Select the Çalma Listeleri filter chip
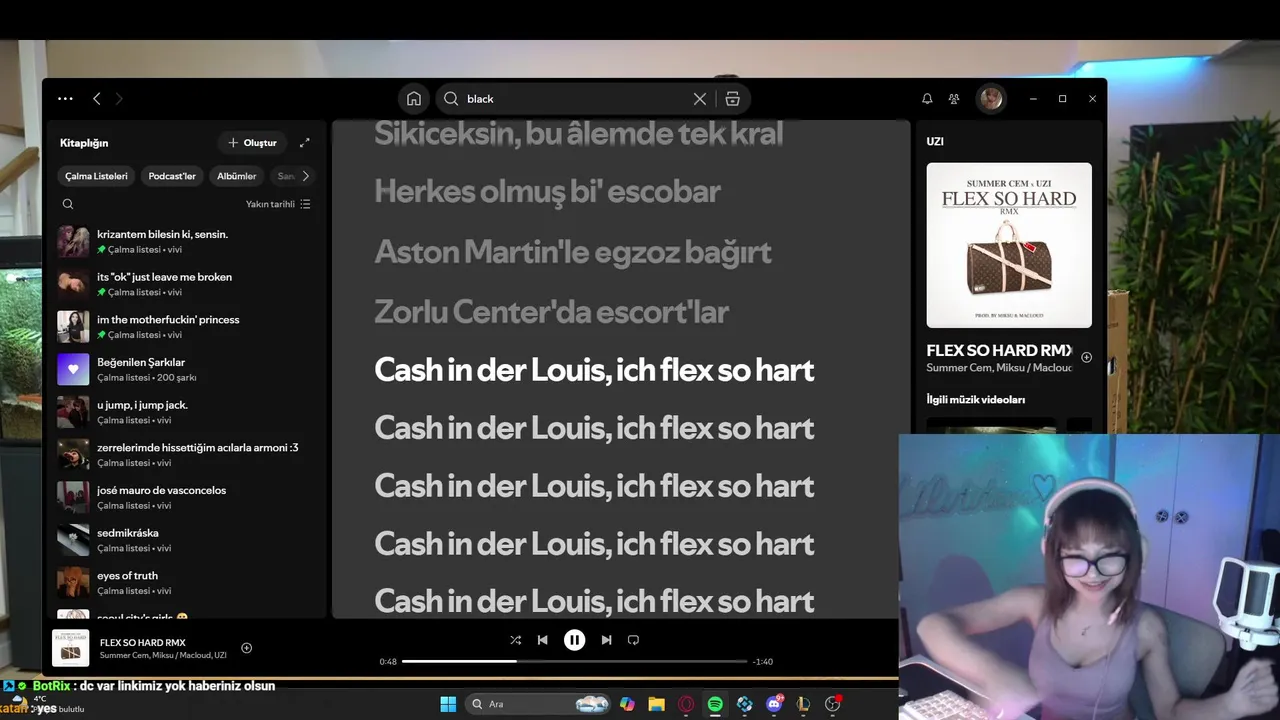 point(96,176)
